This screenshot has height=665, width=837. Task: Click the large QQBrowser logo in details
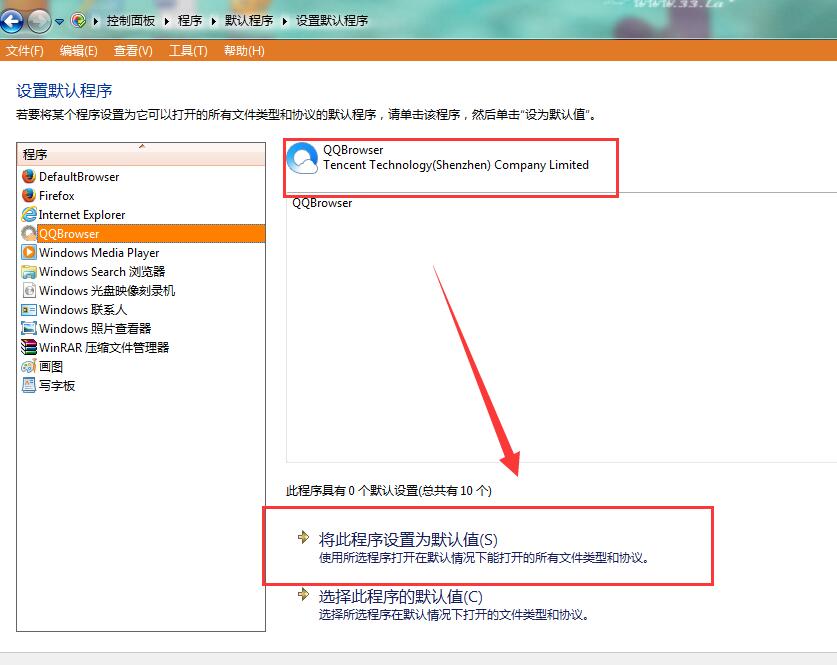pos(302,158)
